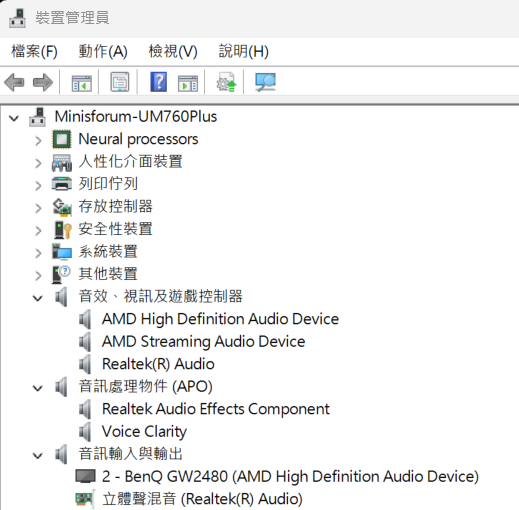Select the 存放控制器 label
Image resolution: width=519 pixels, height=510 pixels.
pos(116,207)
